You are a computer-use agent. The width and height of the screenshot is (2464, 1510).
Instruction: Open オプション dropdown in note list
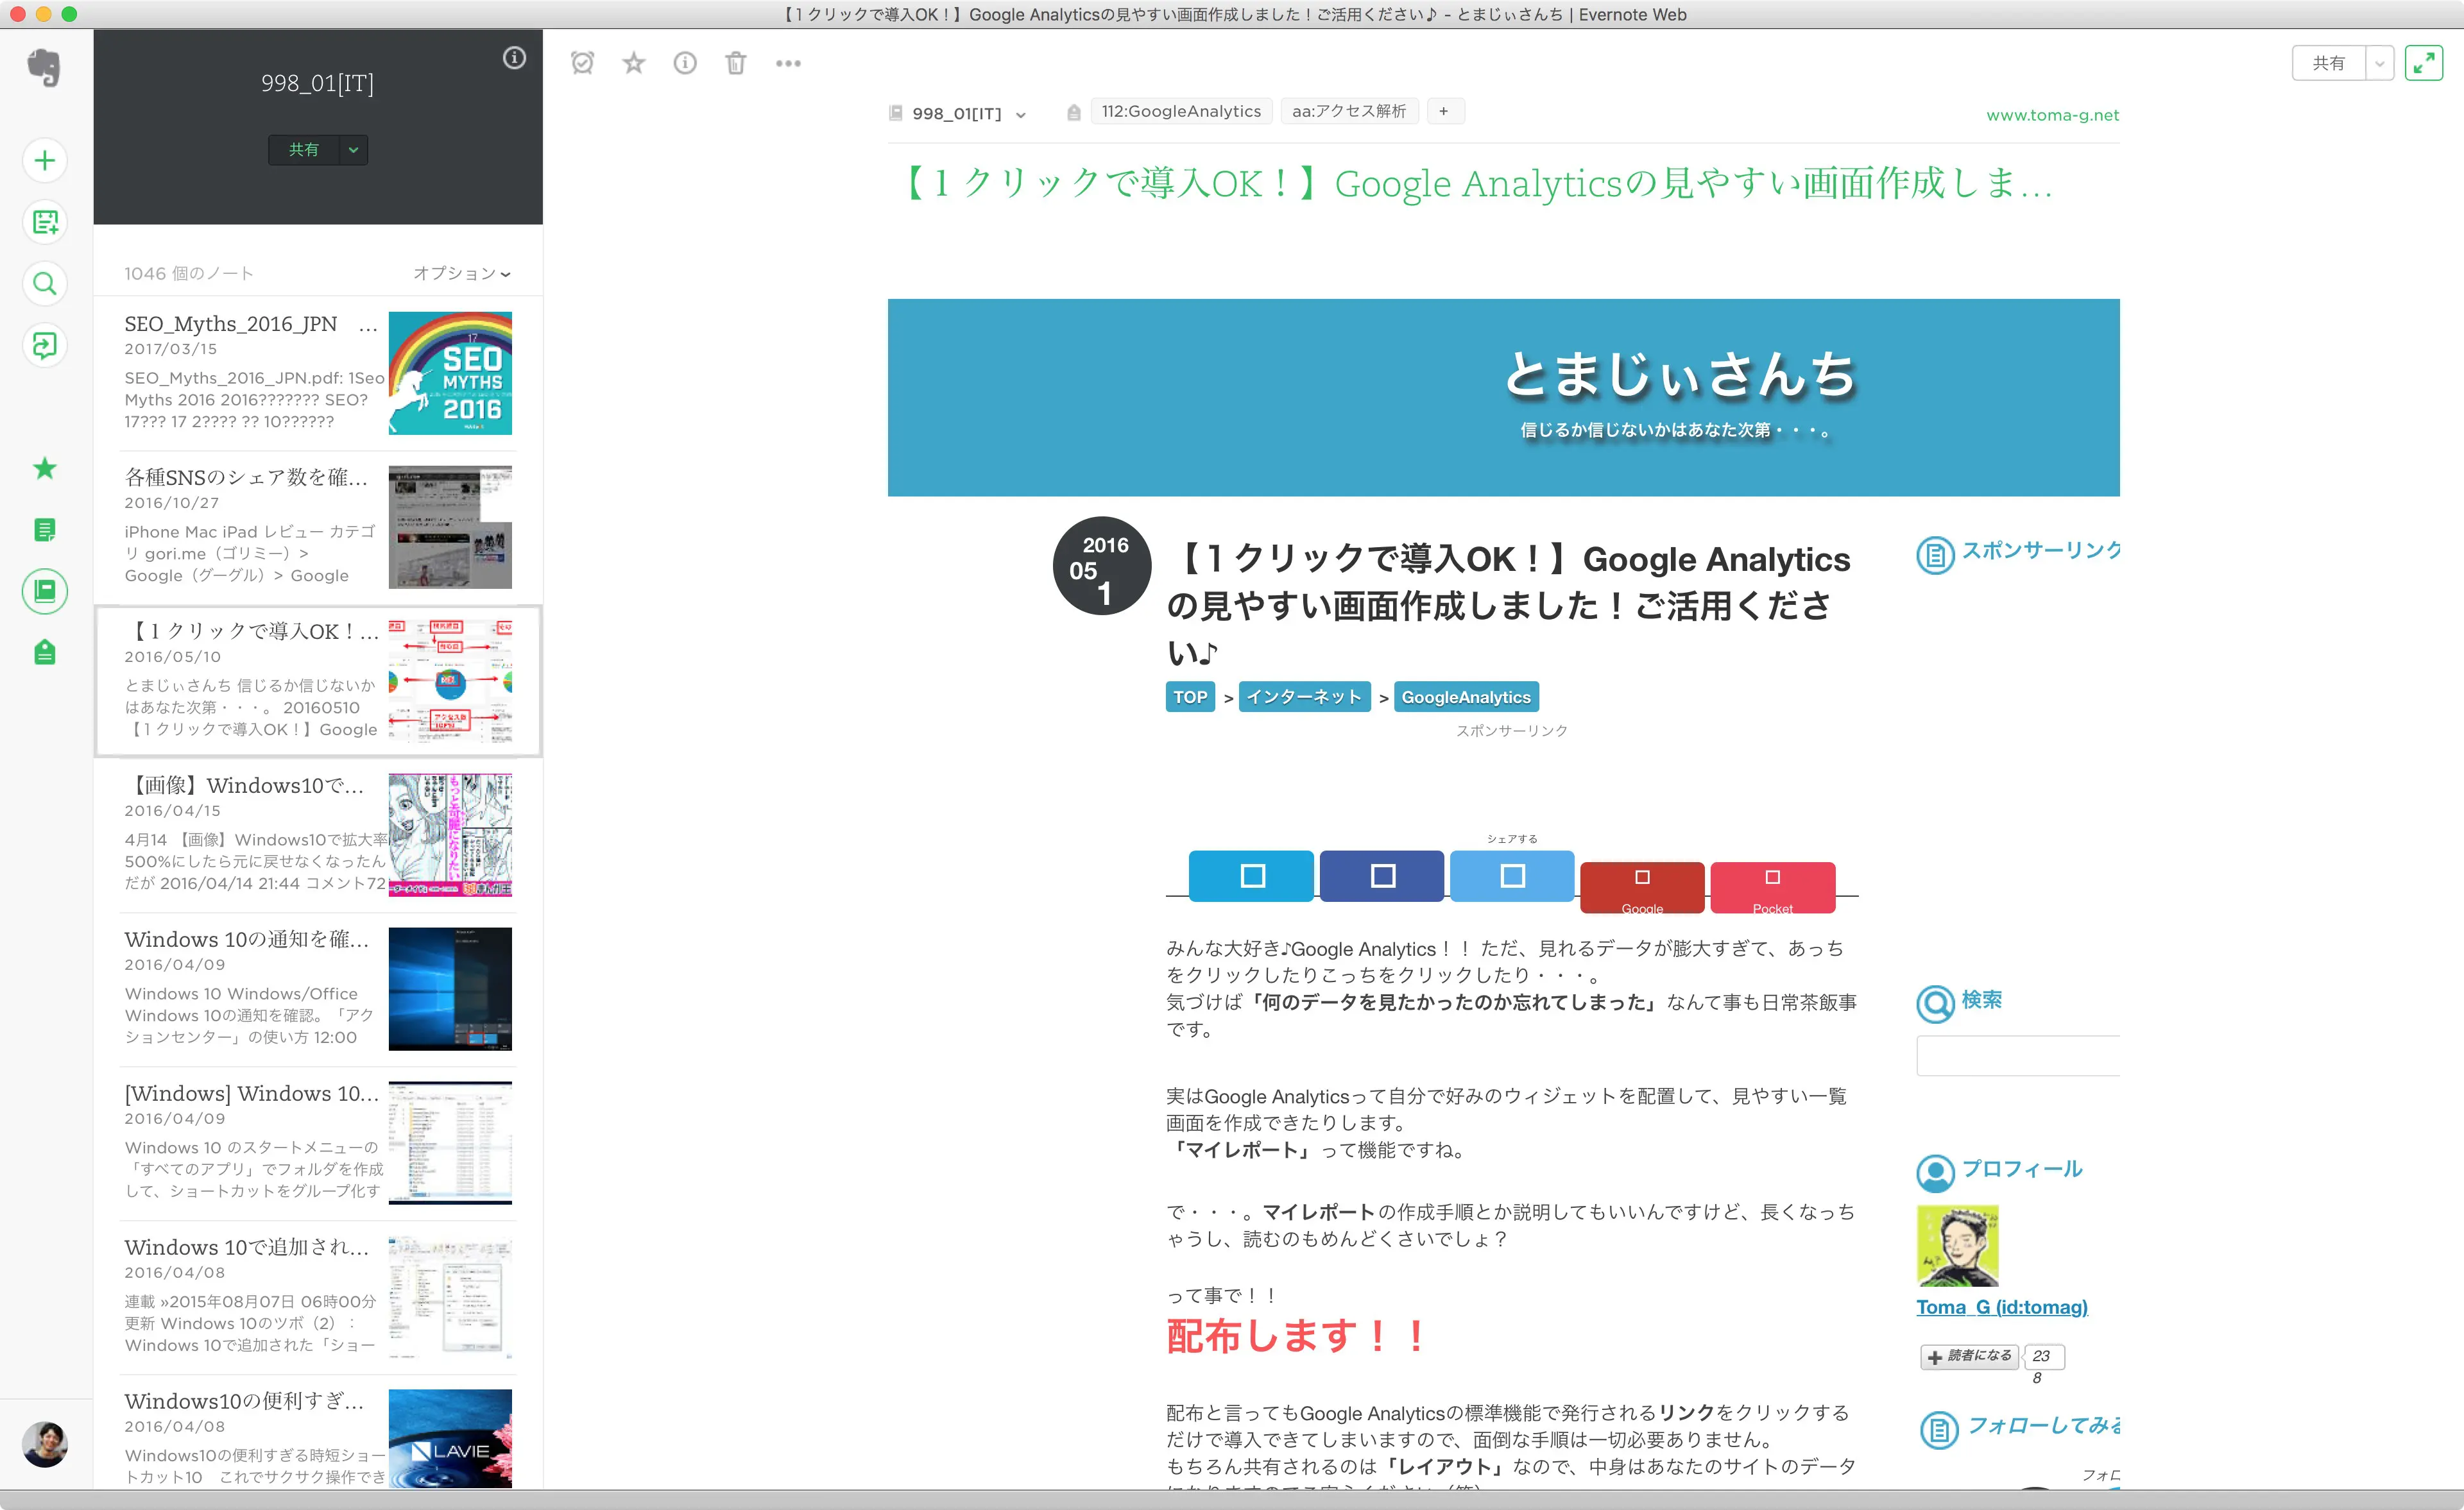tap(462, 273)
